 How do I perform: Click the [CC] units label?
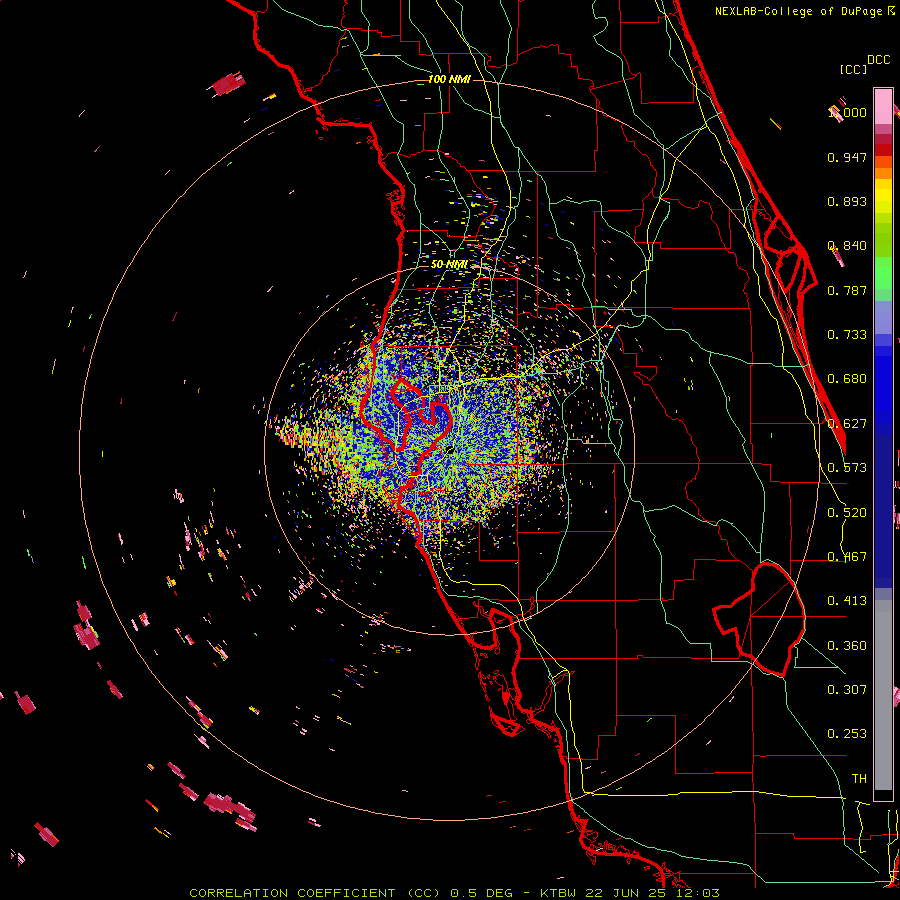click(x=853, y=69)
